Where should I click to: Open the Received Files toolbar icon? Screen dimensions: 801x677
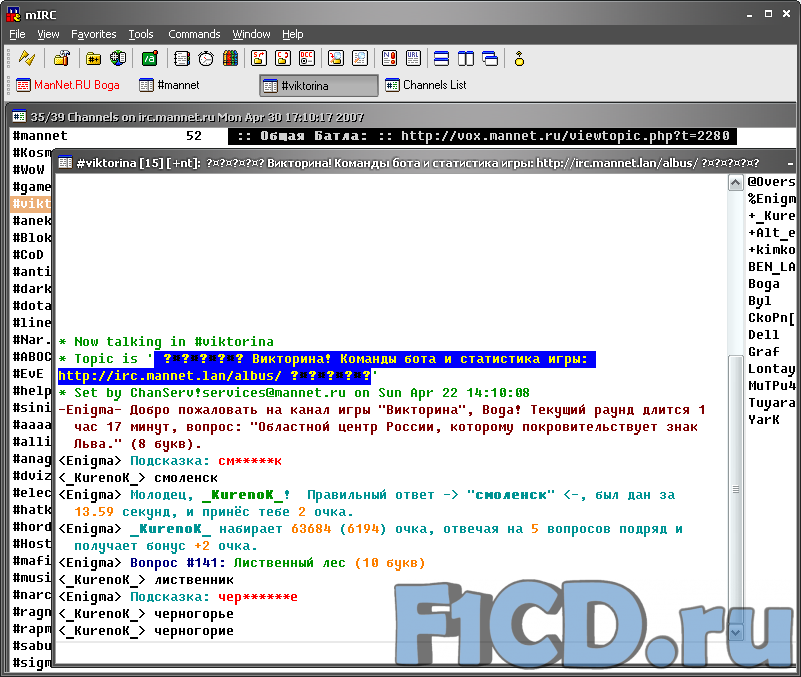click(x=336, y=58)
